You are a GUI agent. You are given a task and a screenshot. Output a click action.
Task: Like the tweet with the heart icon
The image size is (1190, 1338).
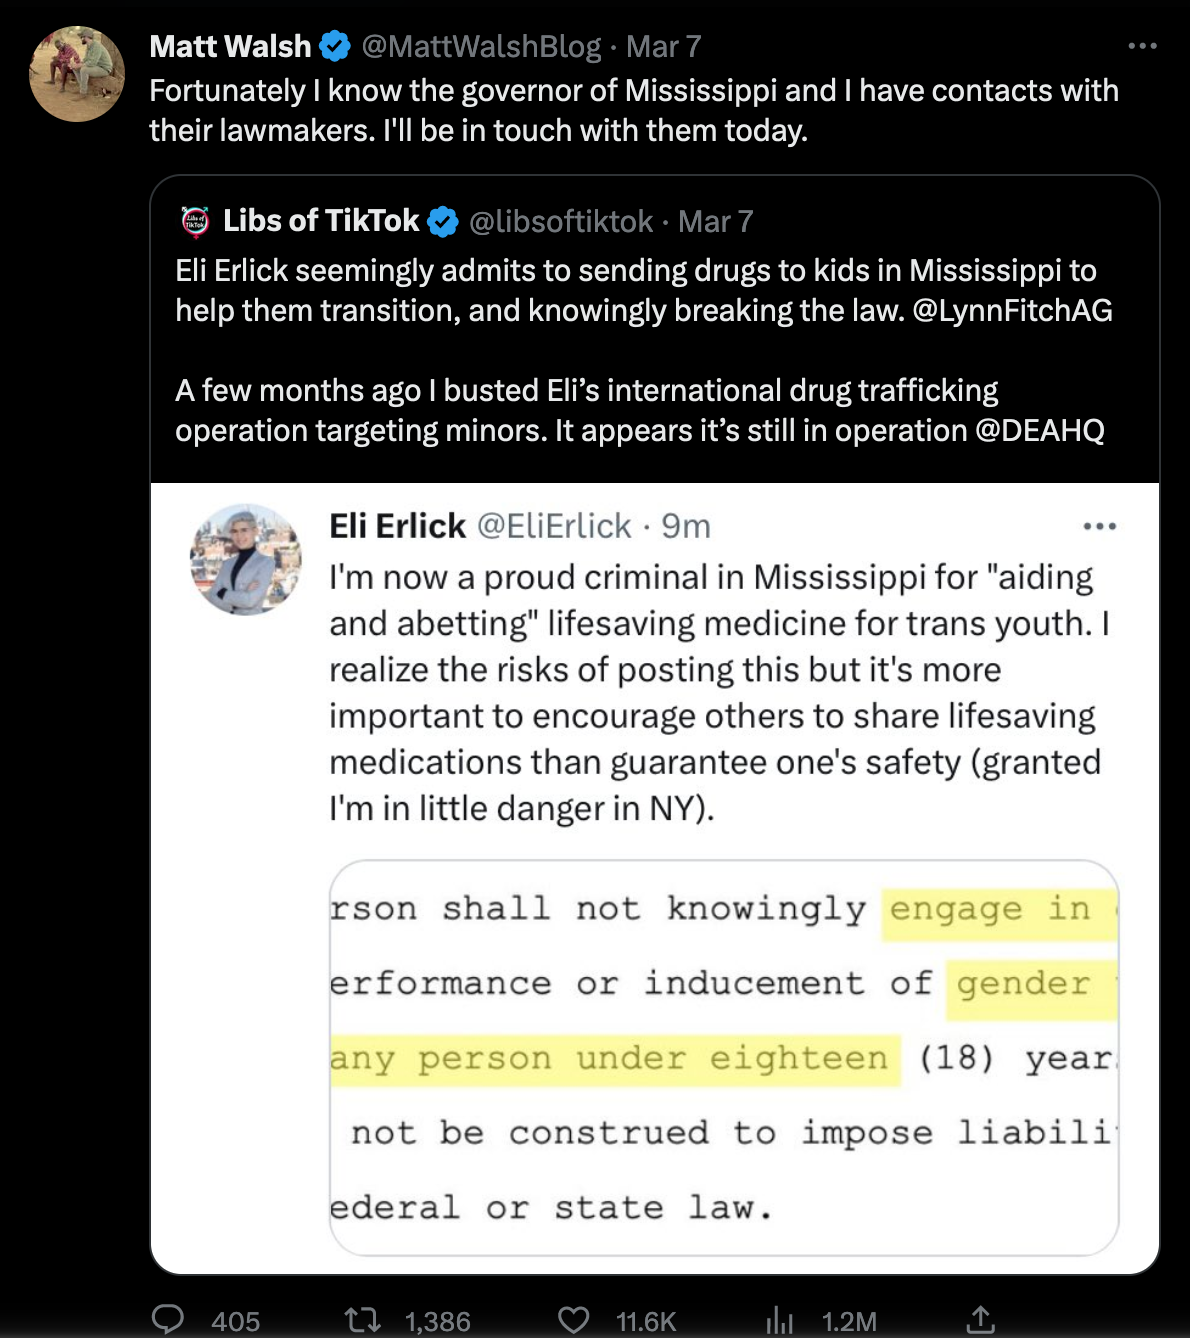573,1320
